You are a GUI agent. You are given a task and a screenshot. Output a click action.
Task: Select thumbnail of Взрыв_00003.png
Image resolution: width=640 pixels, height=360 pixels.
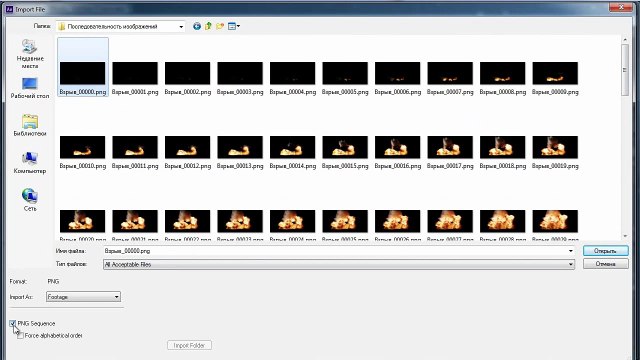(x=240, y=73)
